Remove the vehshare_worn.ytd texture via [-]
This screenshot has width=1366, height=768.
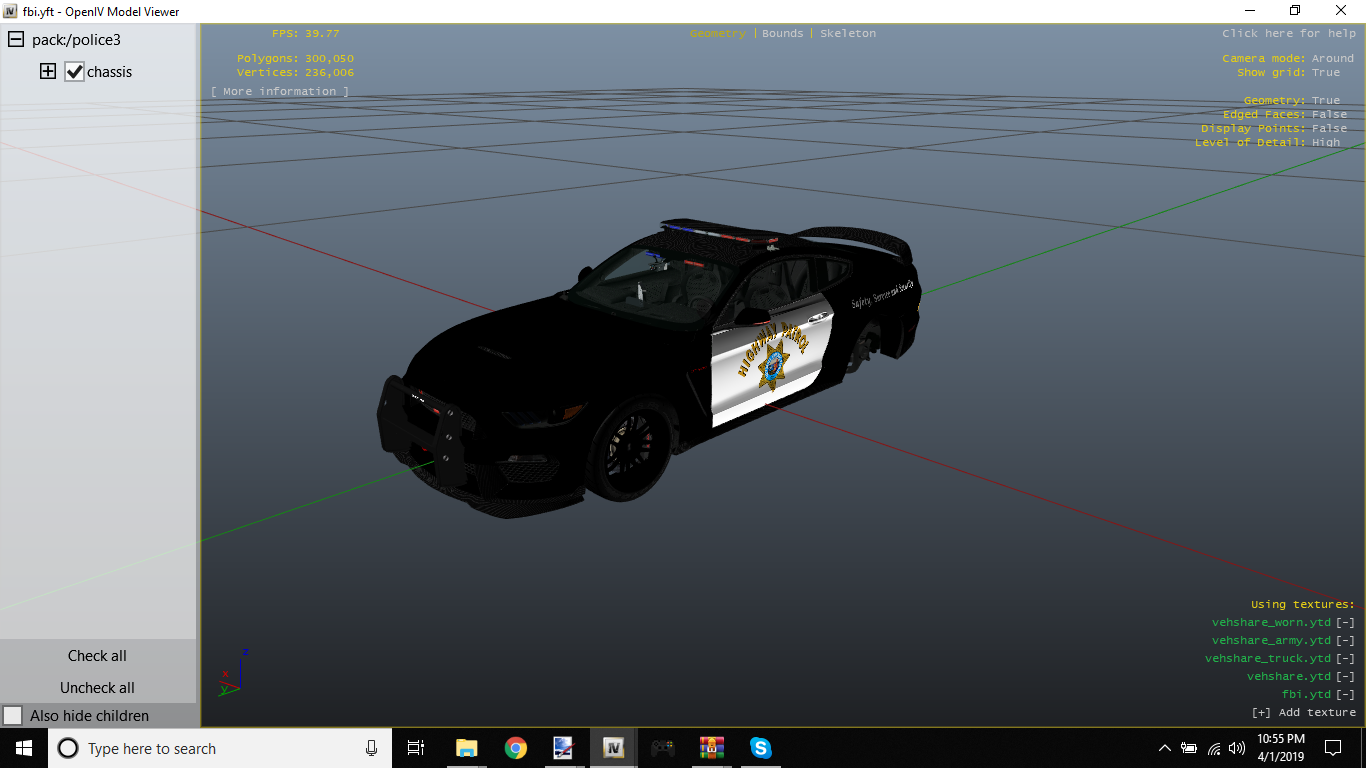point(1345,622)
